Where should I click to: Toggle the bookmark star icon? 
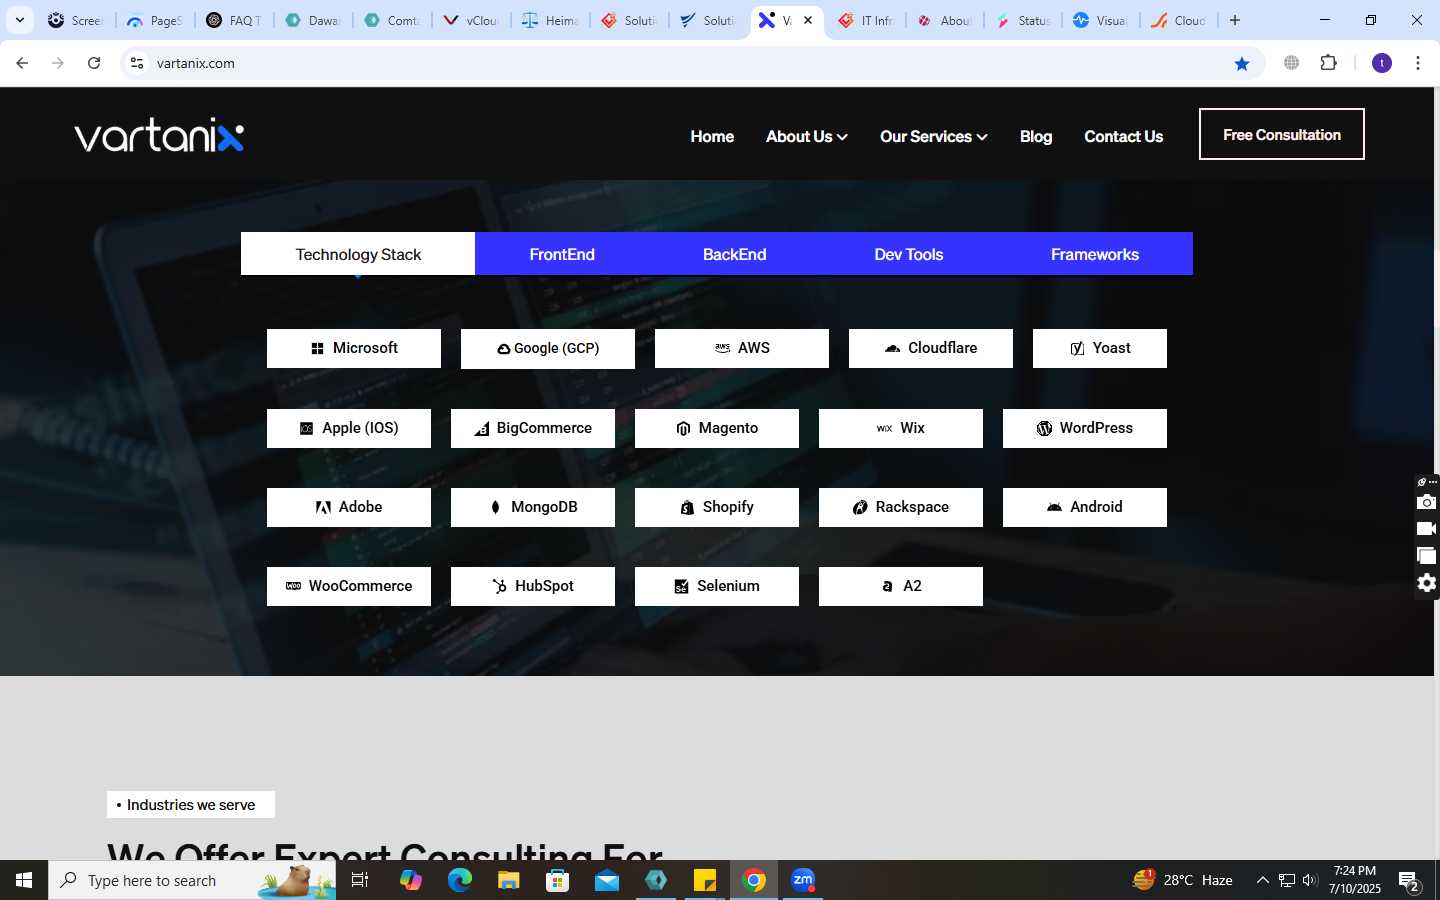(1242, 63)
